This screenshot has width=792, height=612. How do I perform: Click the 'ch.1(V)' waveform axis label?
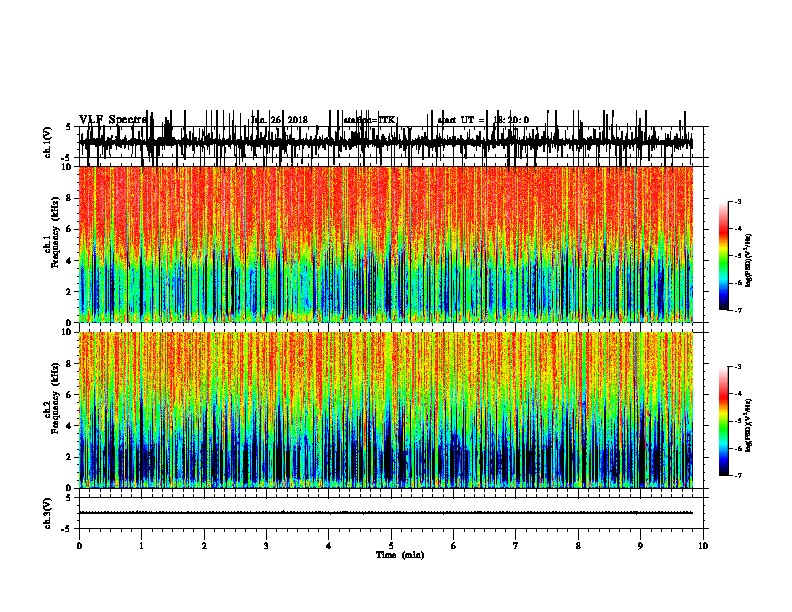[x=47, y=142]
